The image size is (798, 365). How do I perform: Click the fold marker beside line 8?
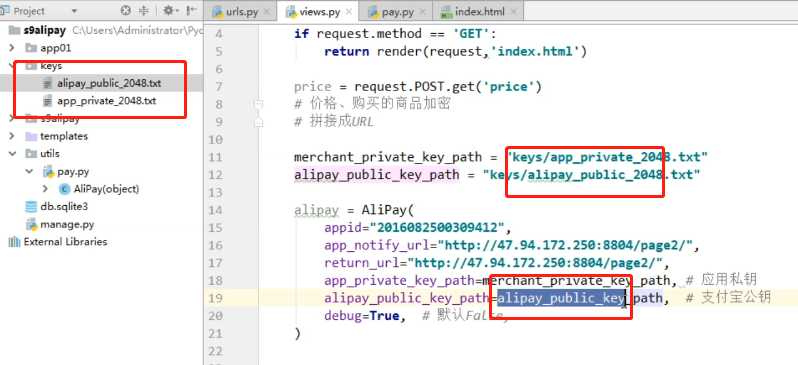(259, 104)
